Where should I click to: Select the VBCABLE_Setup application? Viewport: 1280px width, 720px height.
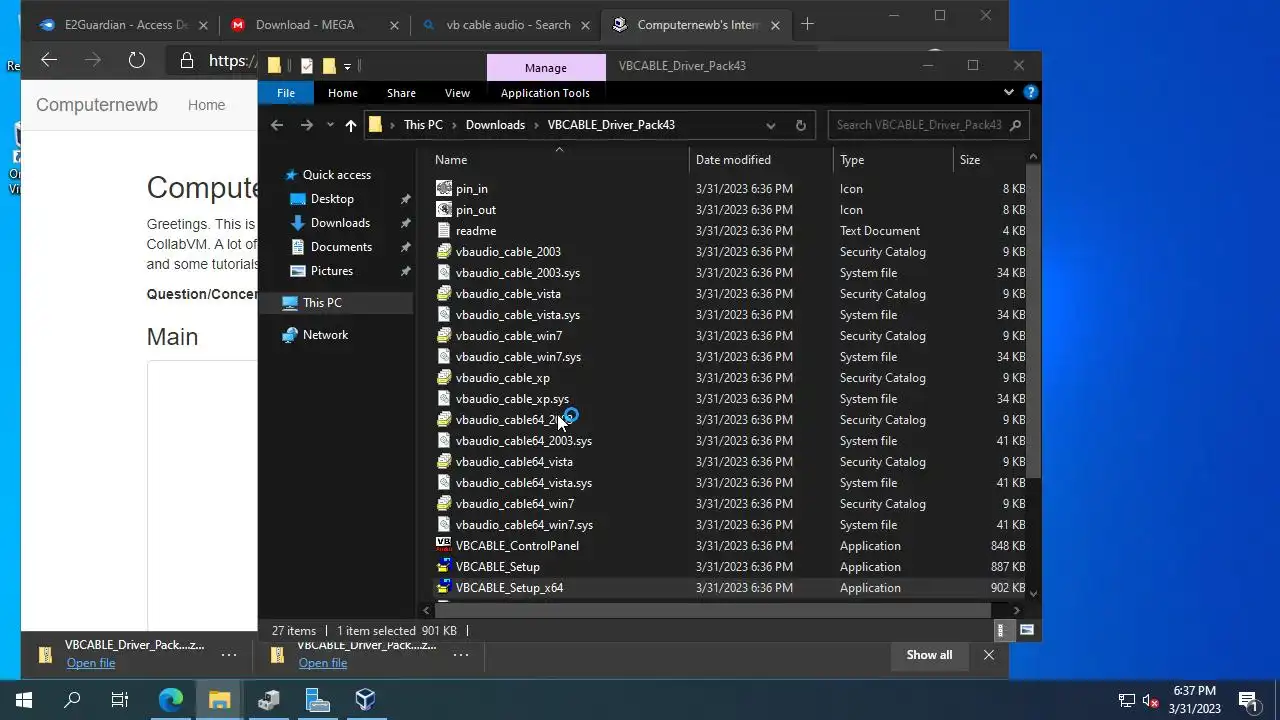[497, 566]
